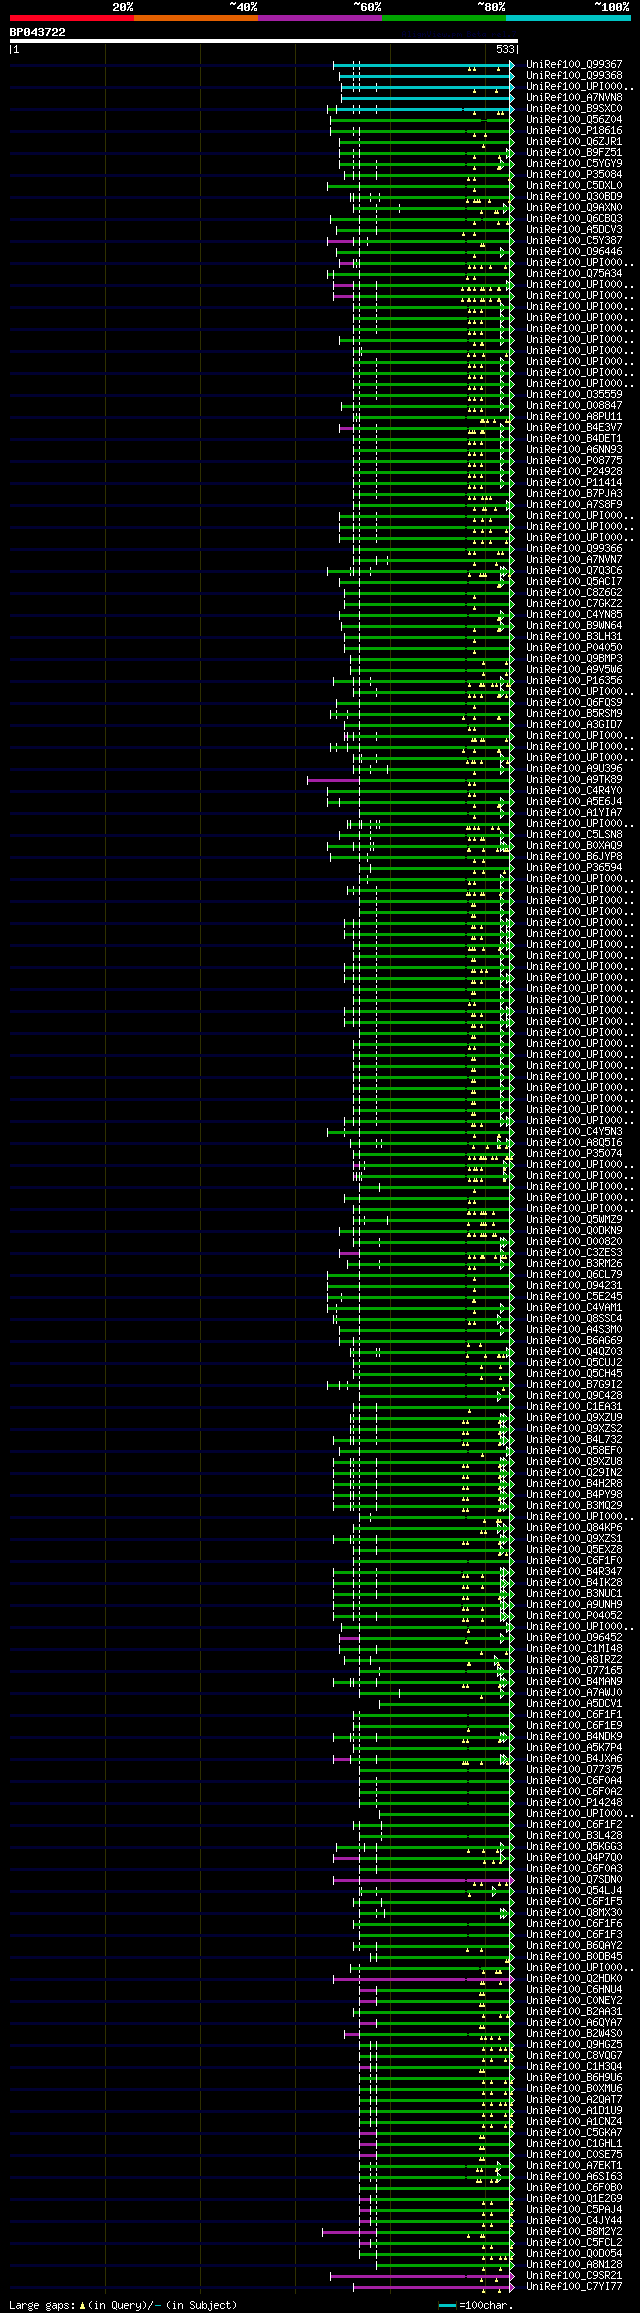Screen dimensions: 640x2313
Task: Click the cyan 100-character scale bar
Action: click(448, 2305)
